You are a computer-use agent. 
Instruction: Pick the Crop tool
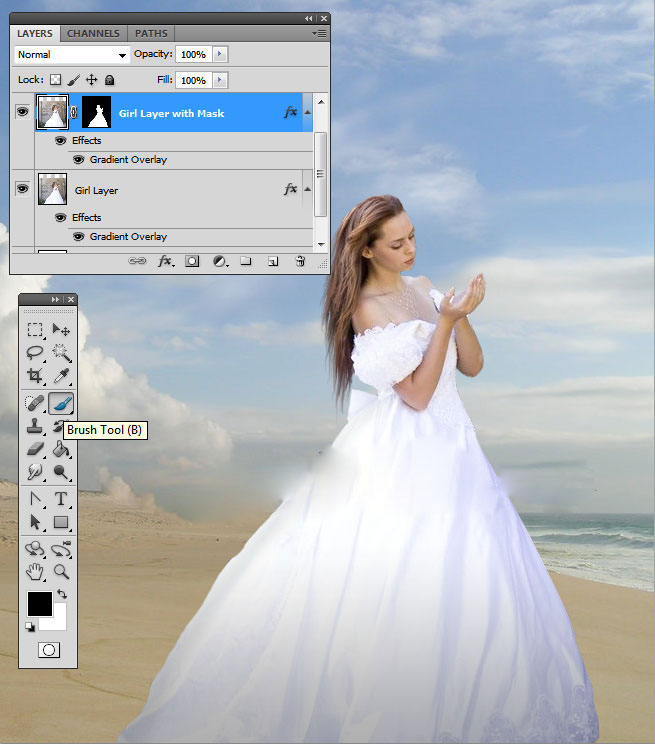[35, 376]
